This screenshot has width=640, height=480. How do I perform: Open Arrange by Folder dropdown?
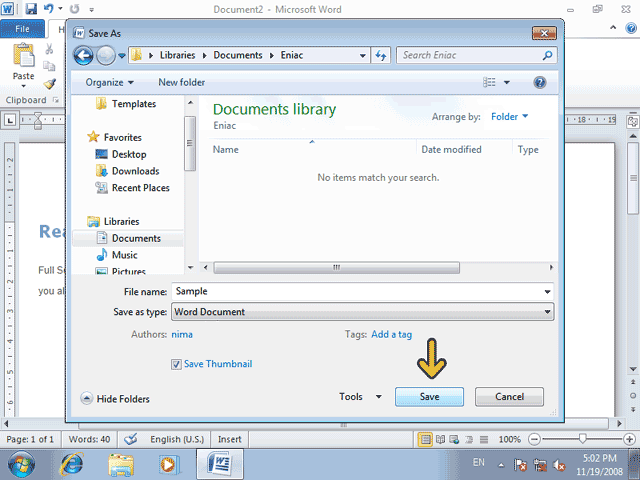[x=509, y=117]
